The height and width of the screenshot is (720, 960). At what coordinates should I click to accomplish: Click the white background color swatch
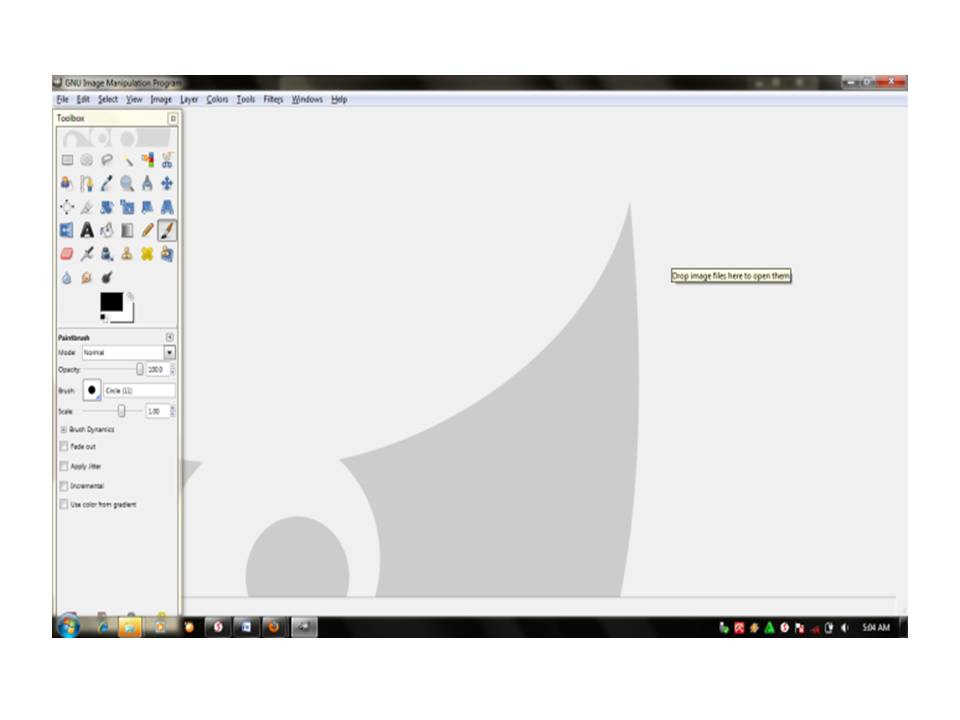coord(127,316)
